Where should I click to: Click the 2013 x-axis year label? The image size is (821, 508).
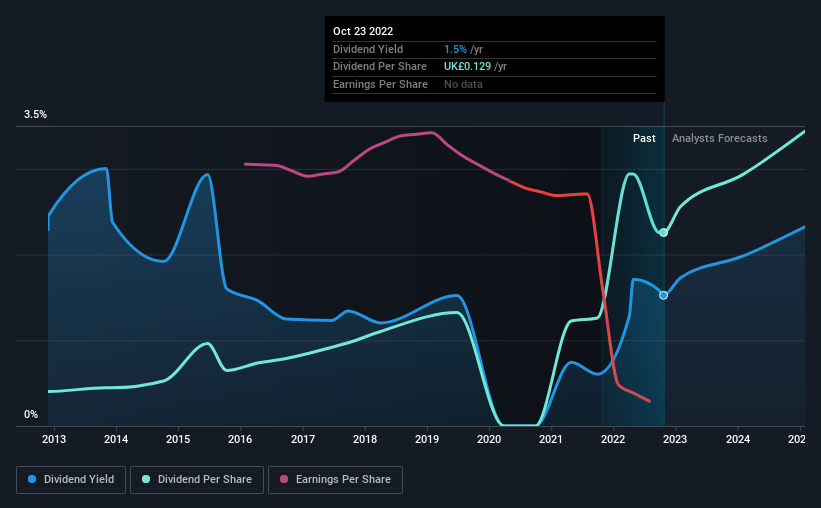coord(54,439)
